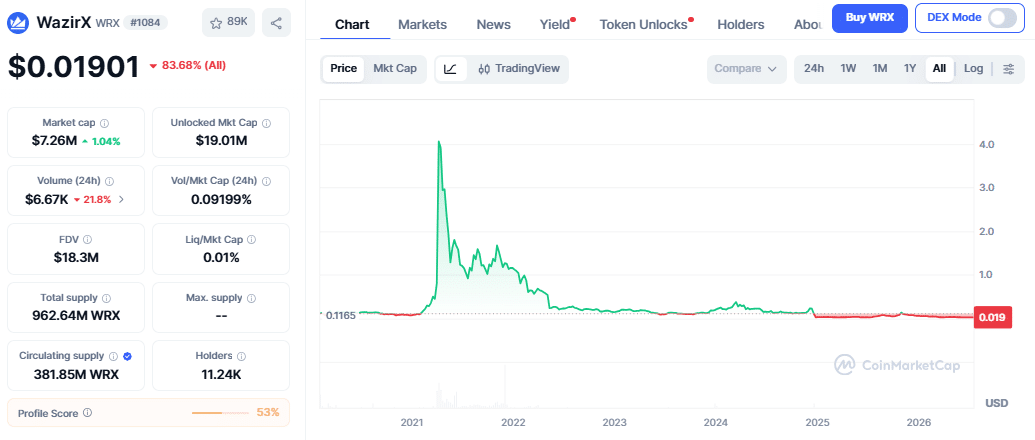Open Volume (24h) info icon

tap(110, 181)
